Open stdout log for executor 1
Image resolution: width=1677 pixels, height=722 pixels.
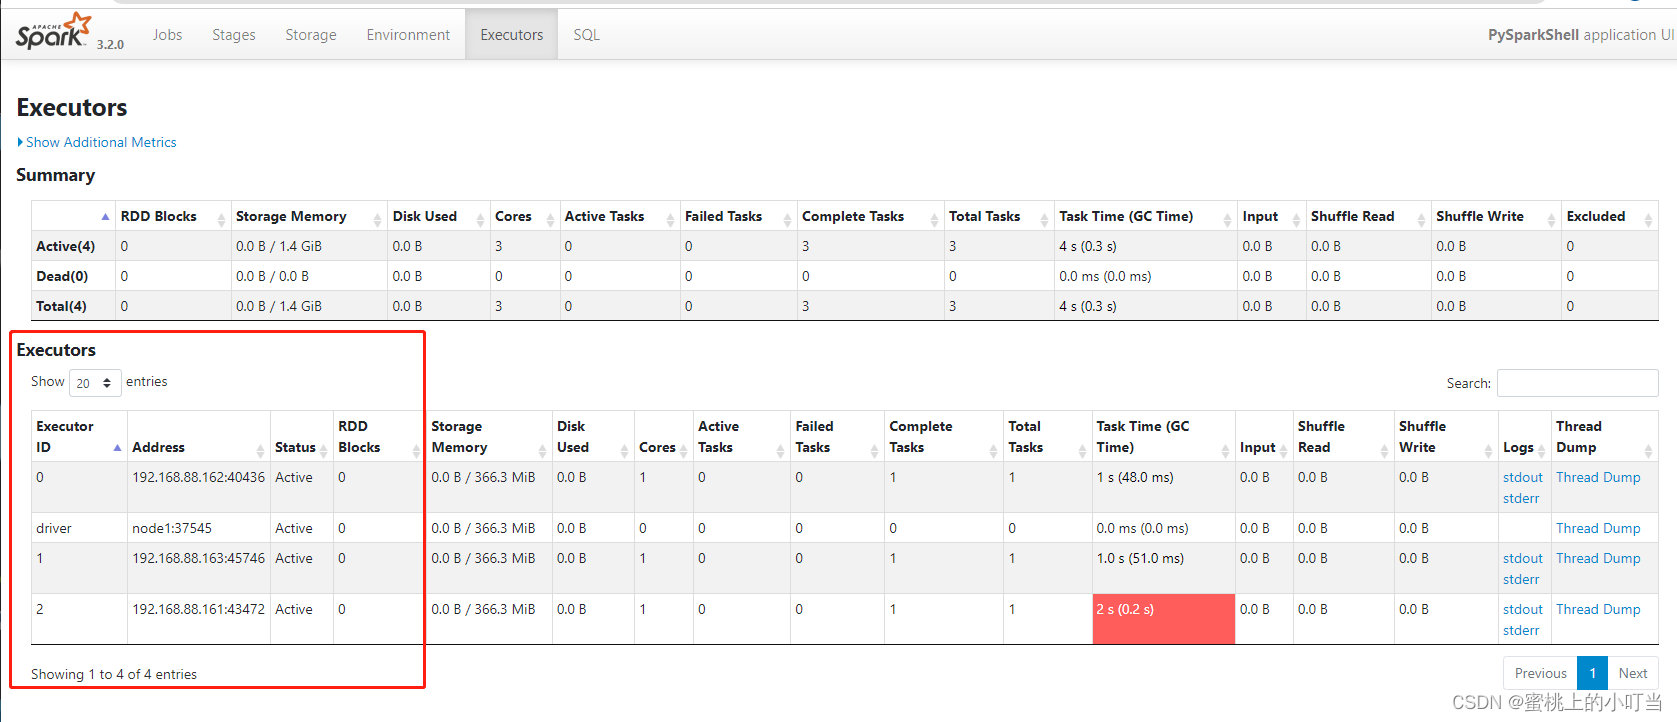(x=1522, y=558)
